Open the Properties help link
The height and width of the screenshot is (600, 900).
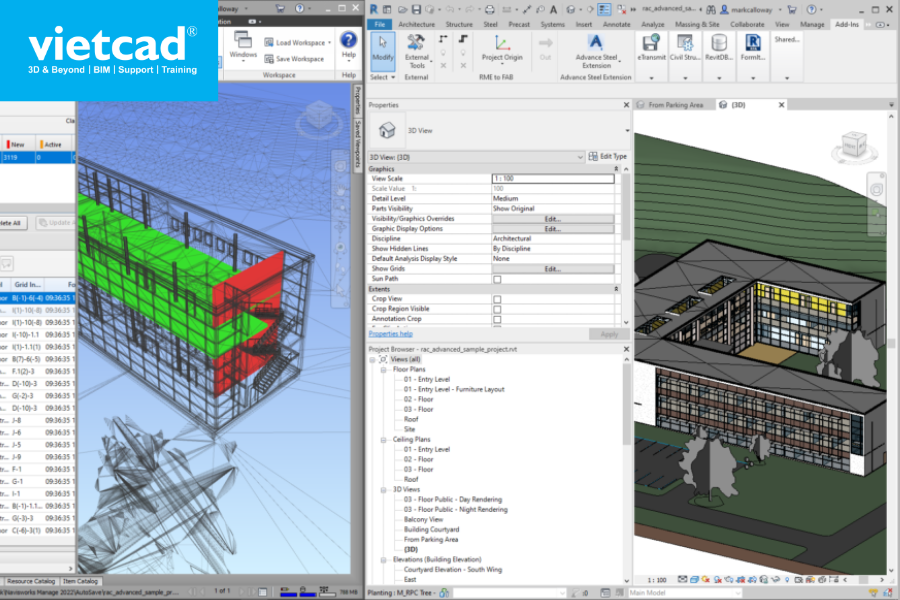(390, 334)
